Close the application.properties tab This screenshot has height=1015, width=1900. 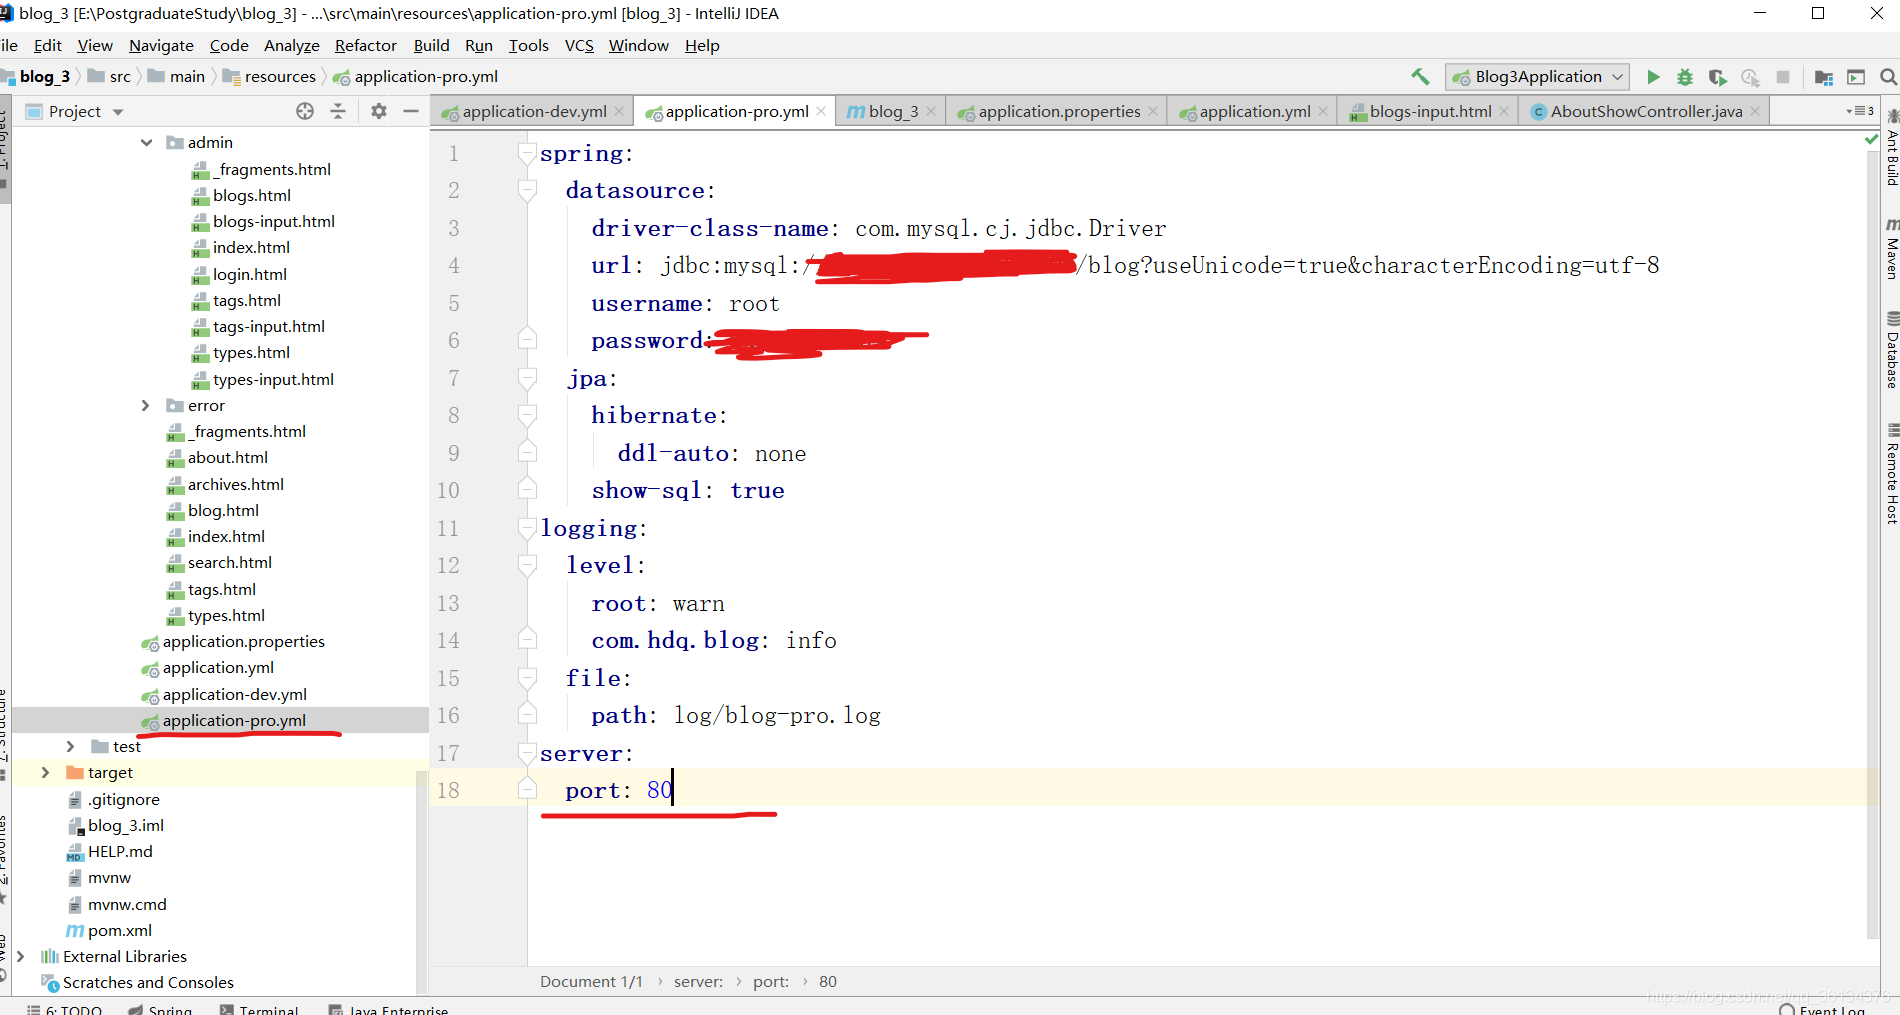click(x=1153, y=111)
